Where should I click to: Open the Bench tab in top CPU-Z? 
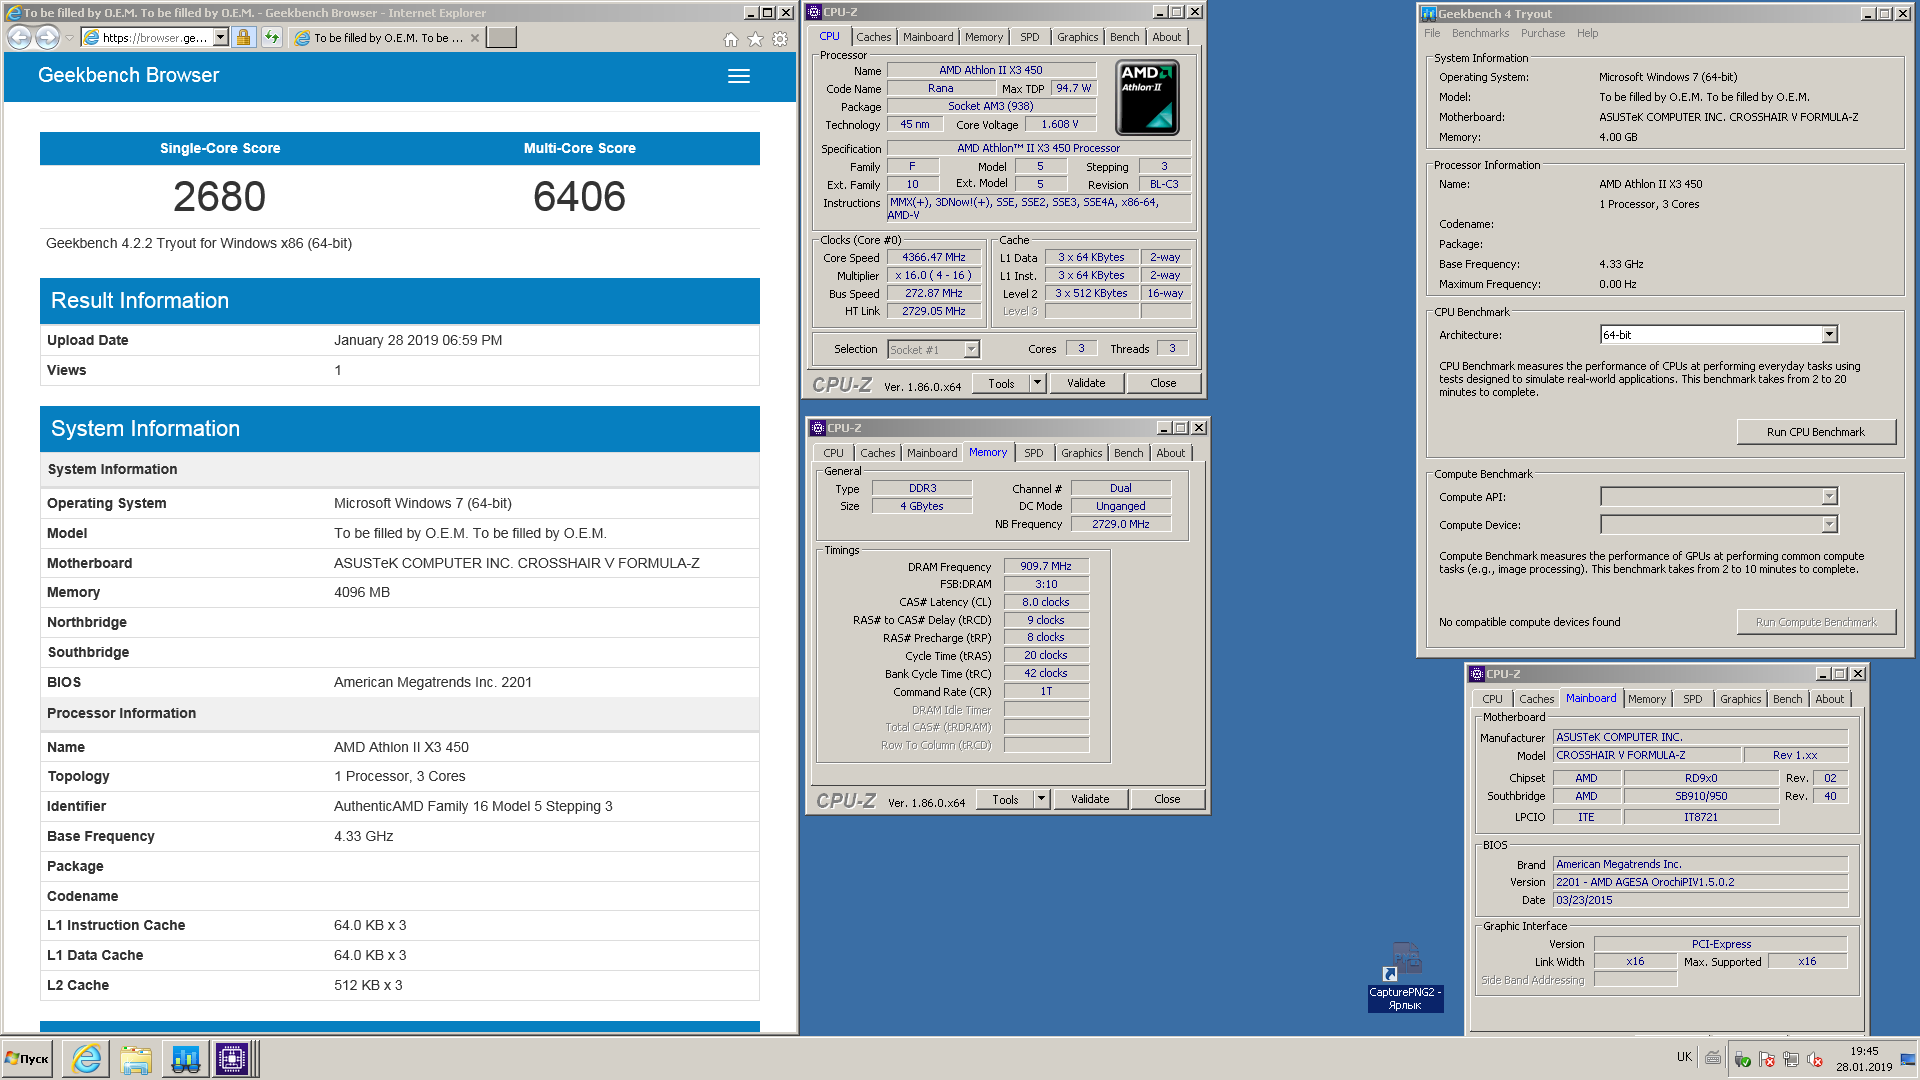click(1124, 37)
